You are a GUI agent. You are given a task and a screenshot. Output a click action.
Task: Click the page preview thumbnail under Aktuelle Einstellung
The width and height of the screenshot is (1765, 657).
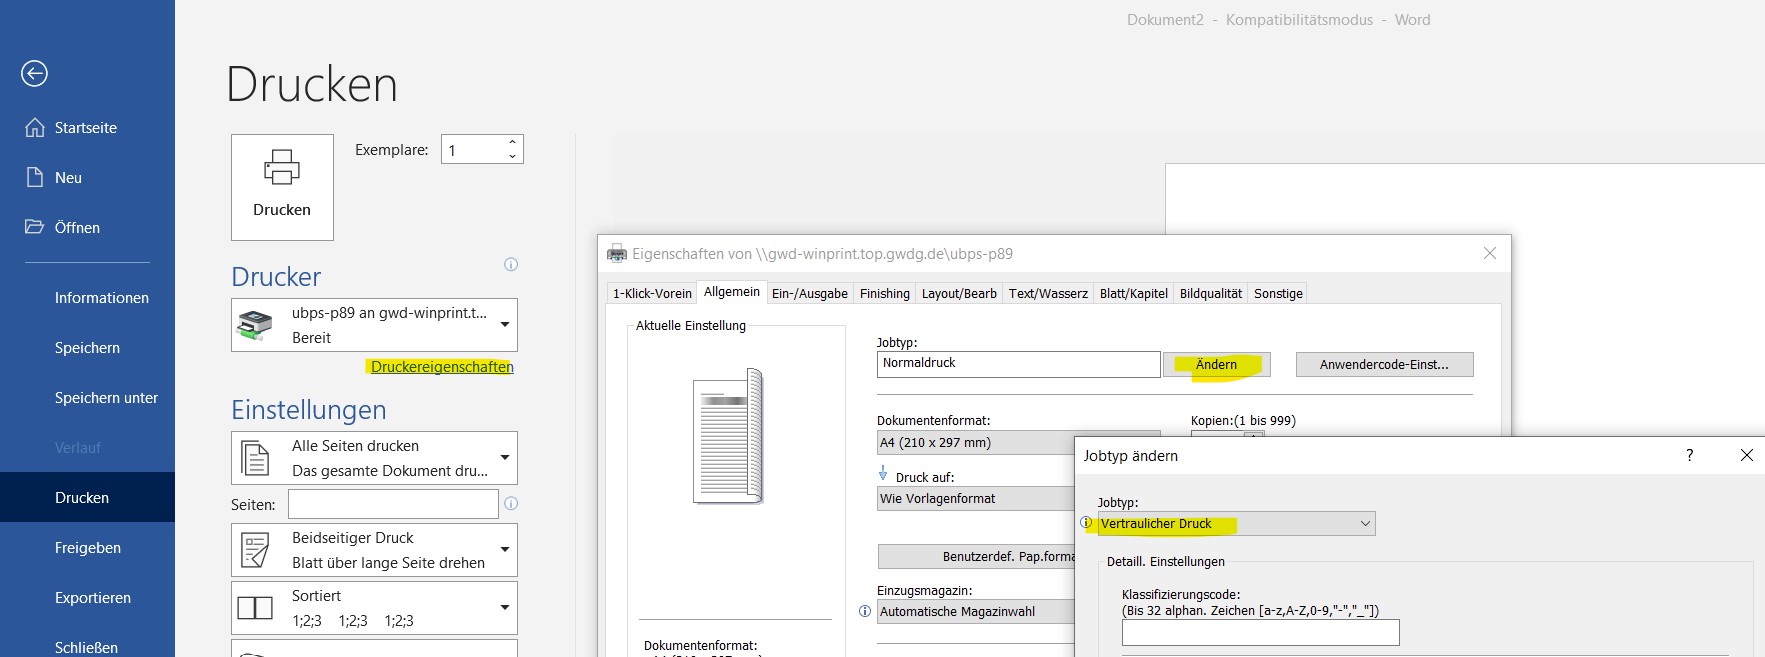pos(729,436)
